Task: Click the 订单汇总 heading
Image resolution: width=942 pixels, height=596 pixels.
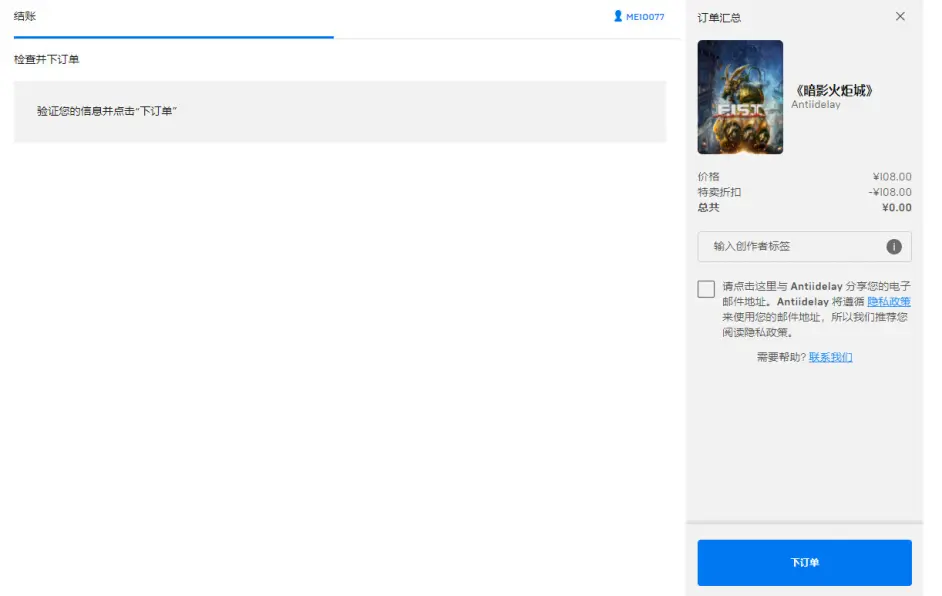Action: (719, 17)
